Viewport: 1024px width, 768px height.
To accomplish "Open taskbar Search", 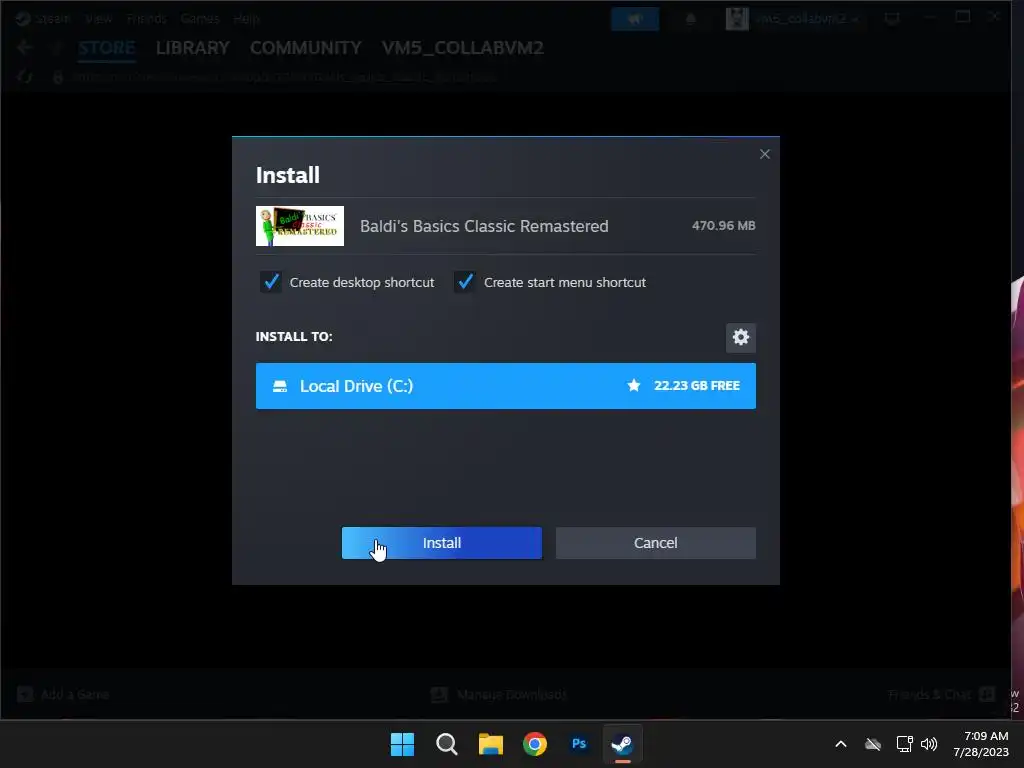I will click(447, 744).
